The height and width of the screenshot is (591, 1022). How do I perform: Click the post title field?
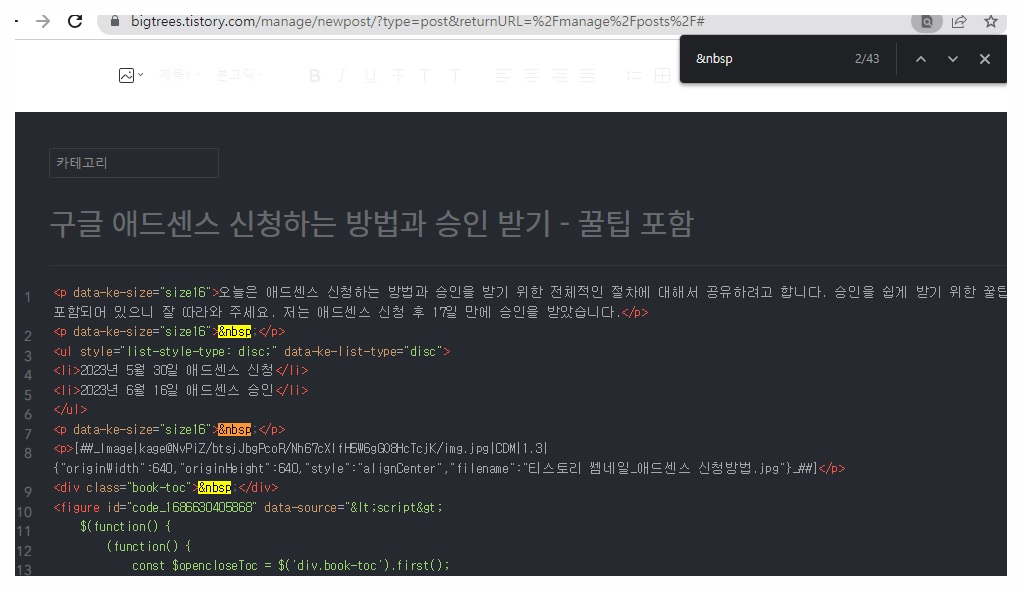372,224
